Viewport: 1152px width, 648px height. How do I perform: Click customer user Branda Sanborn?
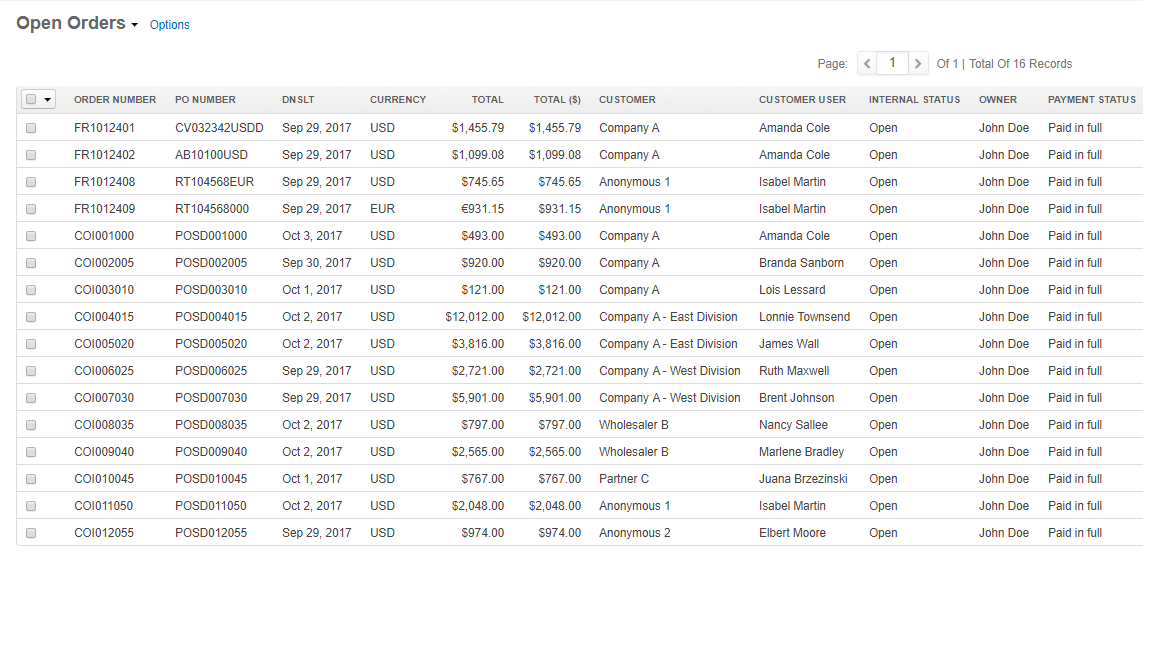(802, 263)
